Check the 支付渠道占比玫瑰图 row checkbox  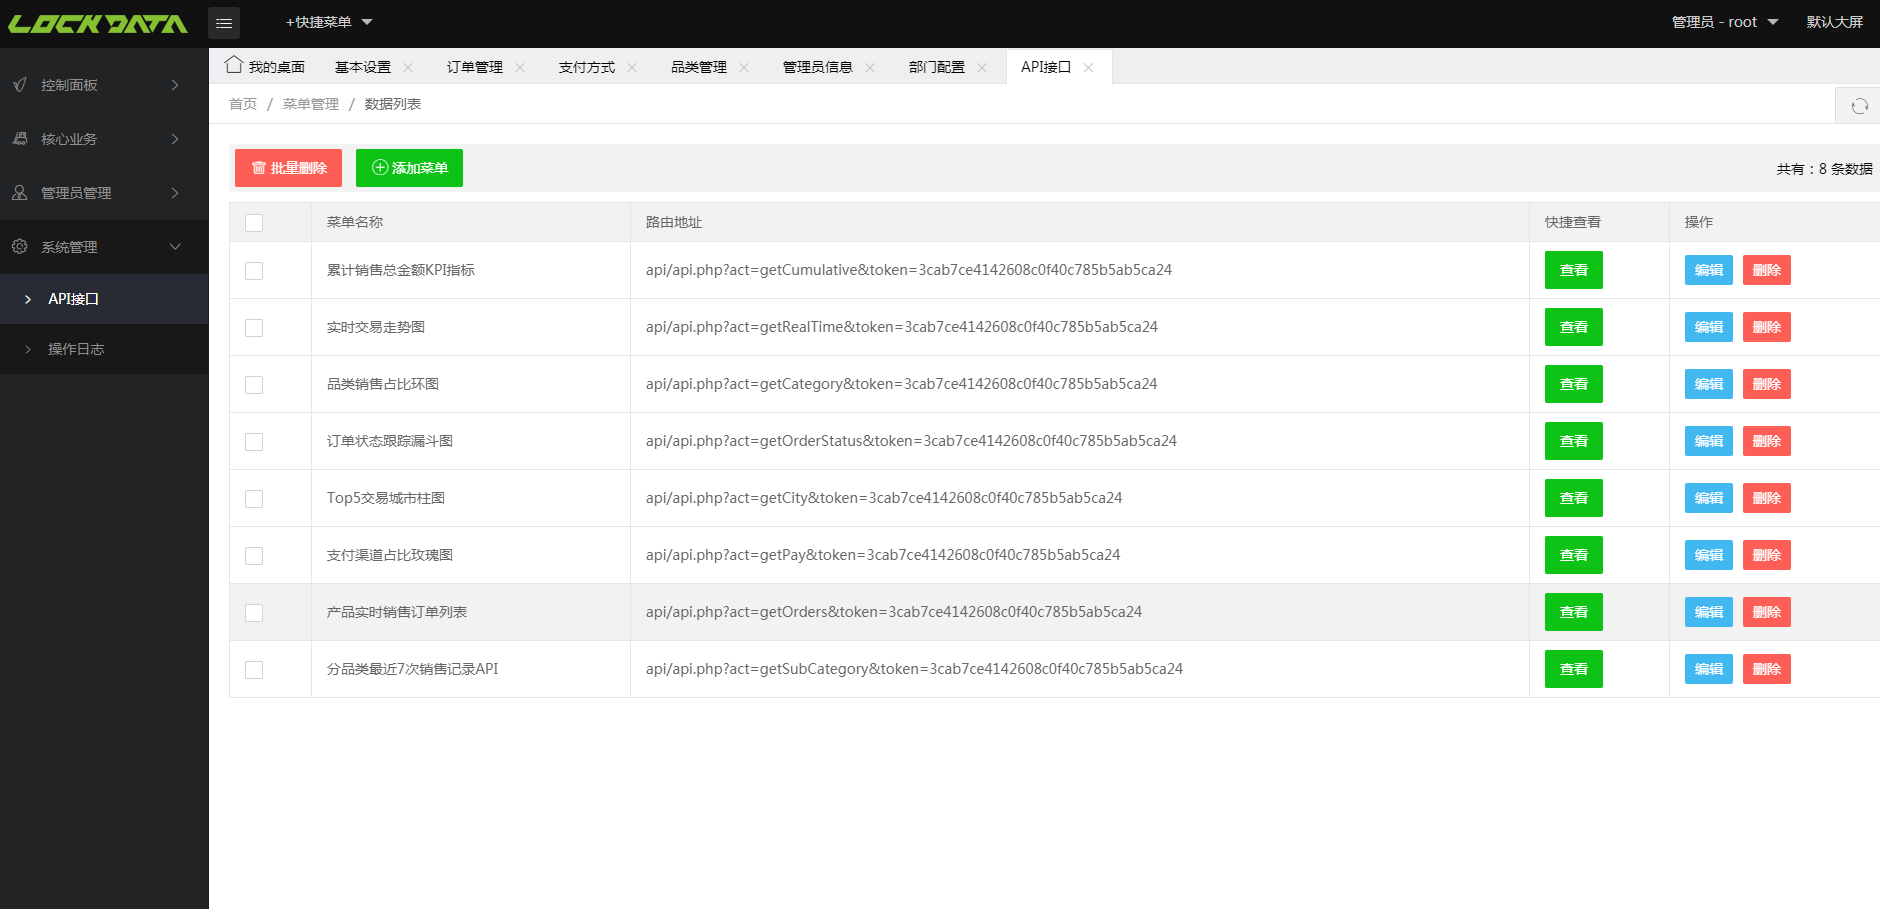pos(254,556)
